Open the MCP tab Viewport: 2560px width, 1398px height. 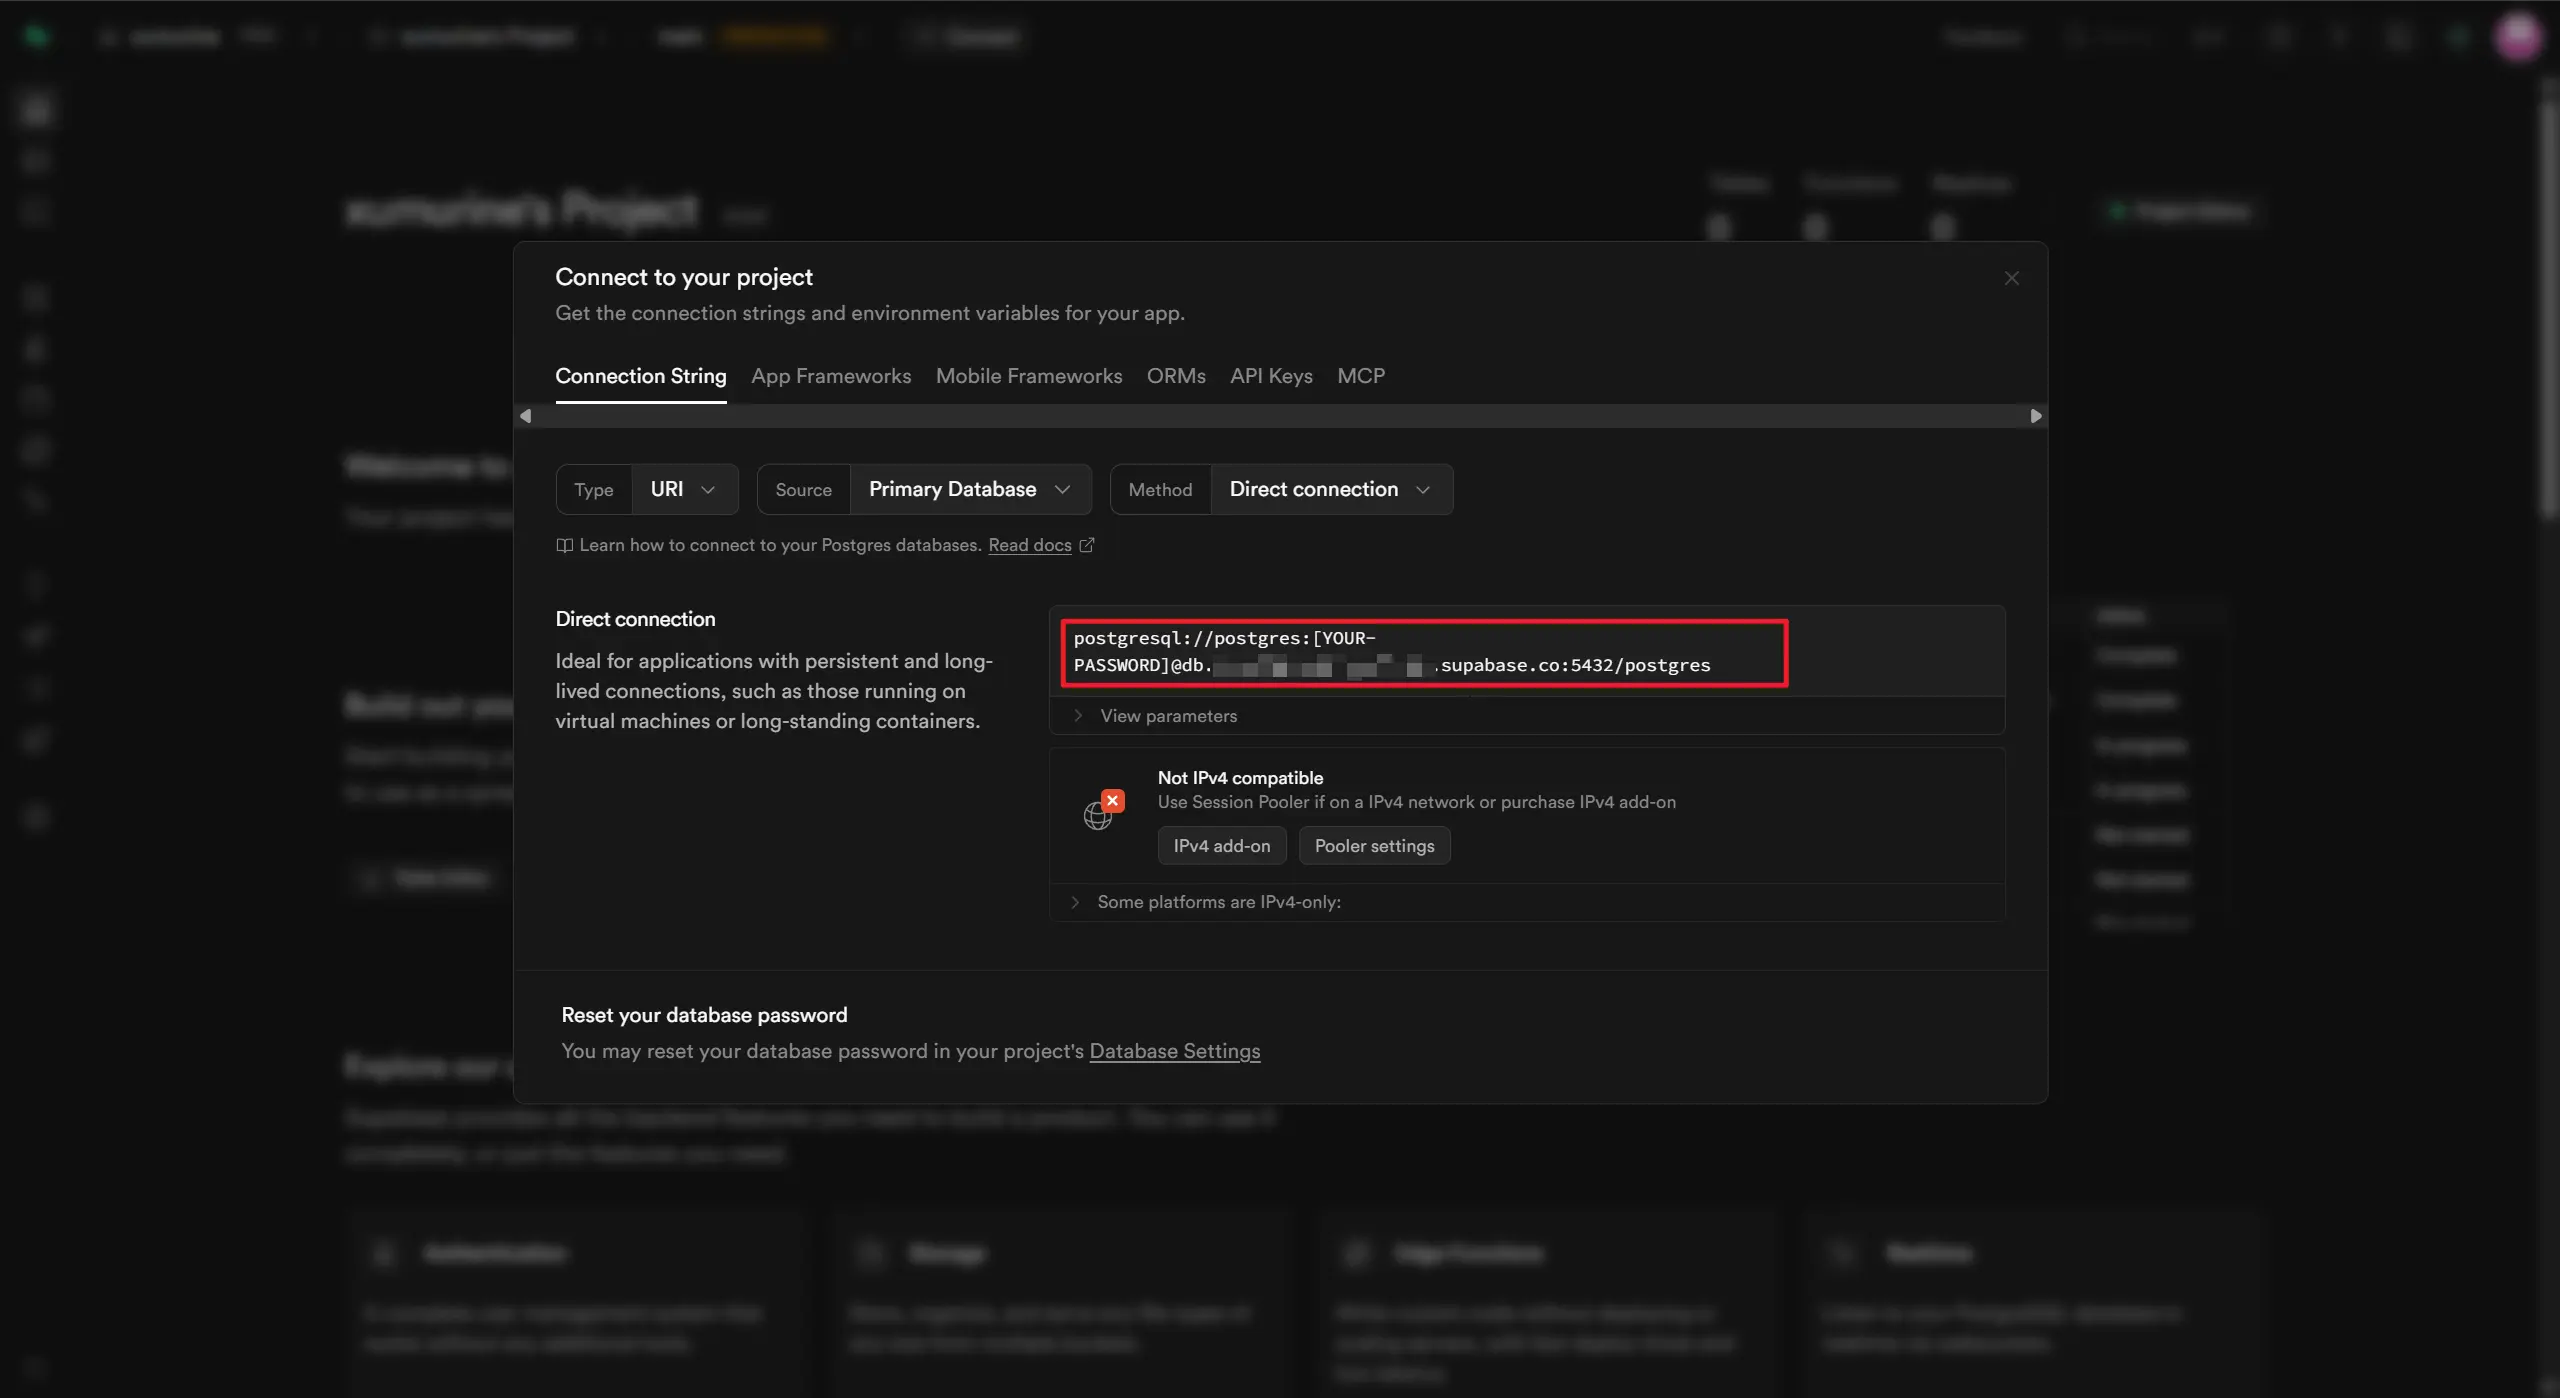(1360, 376)
